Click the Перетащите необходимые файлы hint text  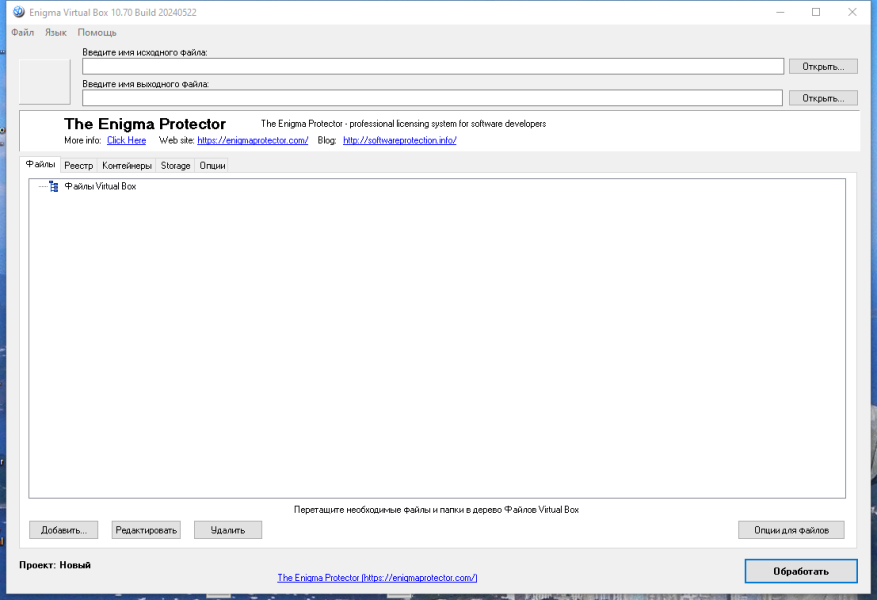[x=436, y=510]
